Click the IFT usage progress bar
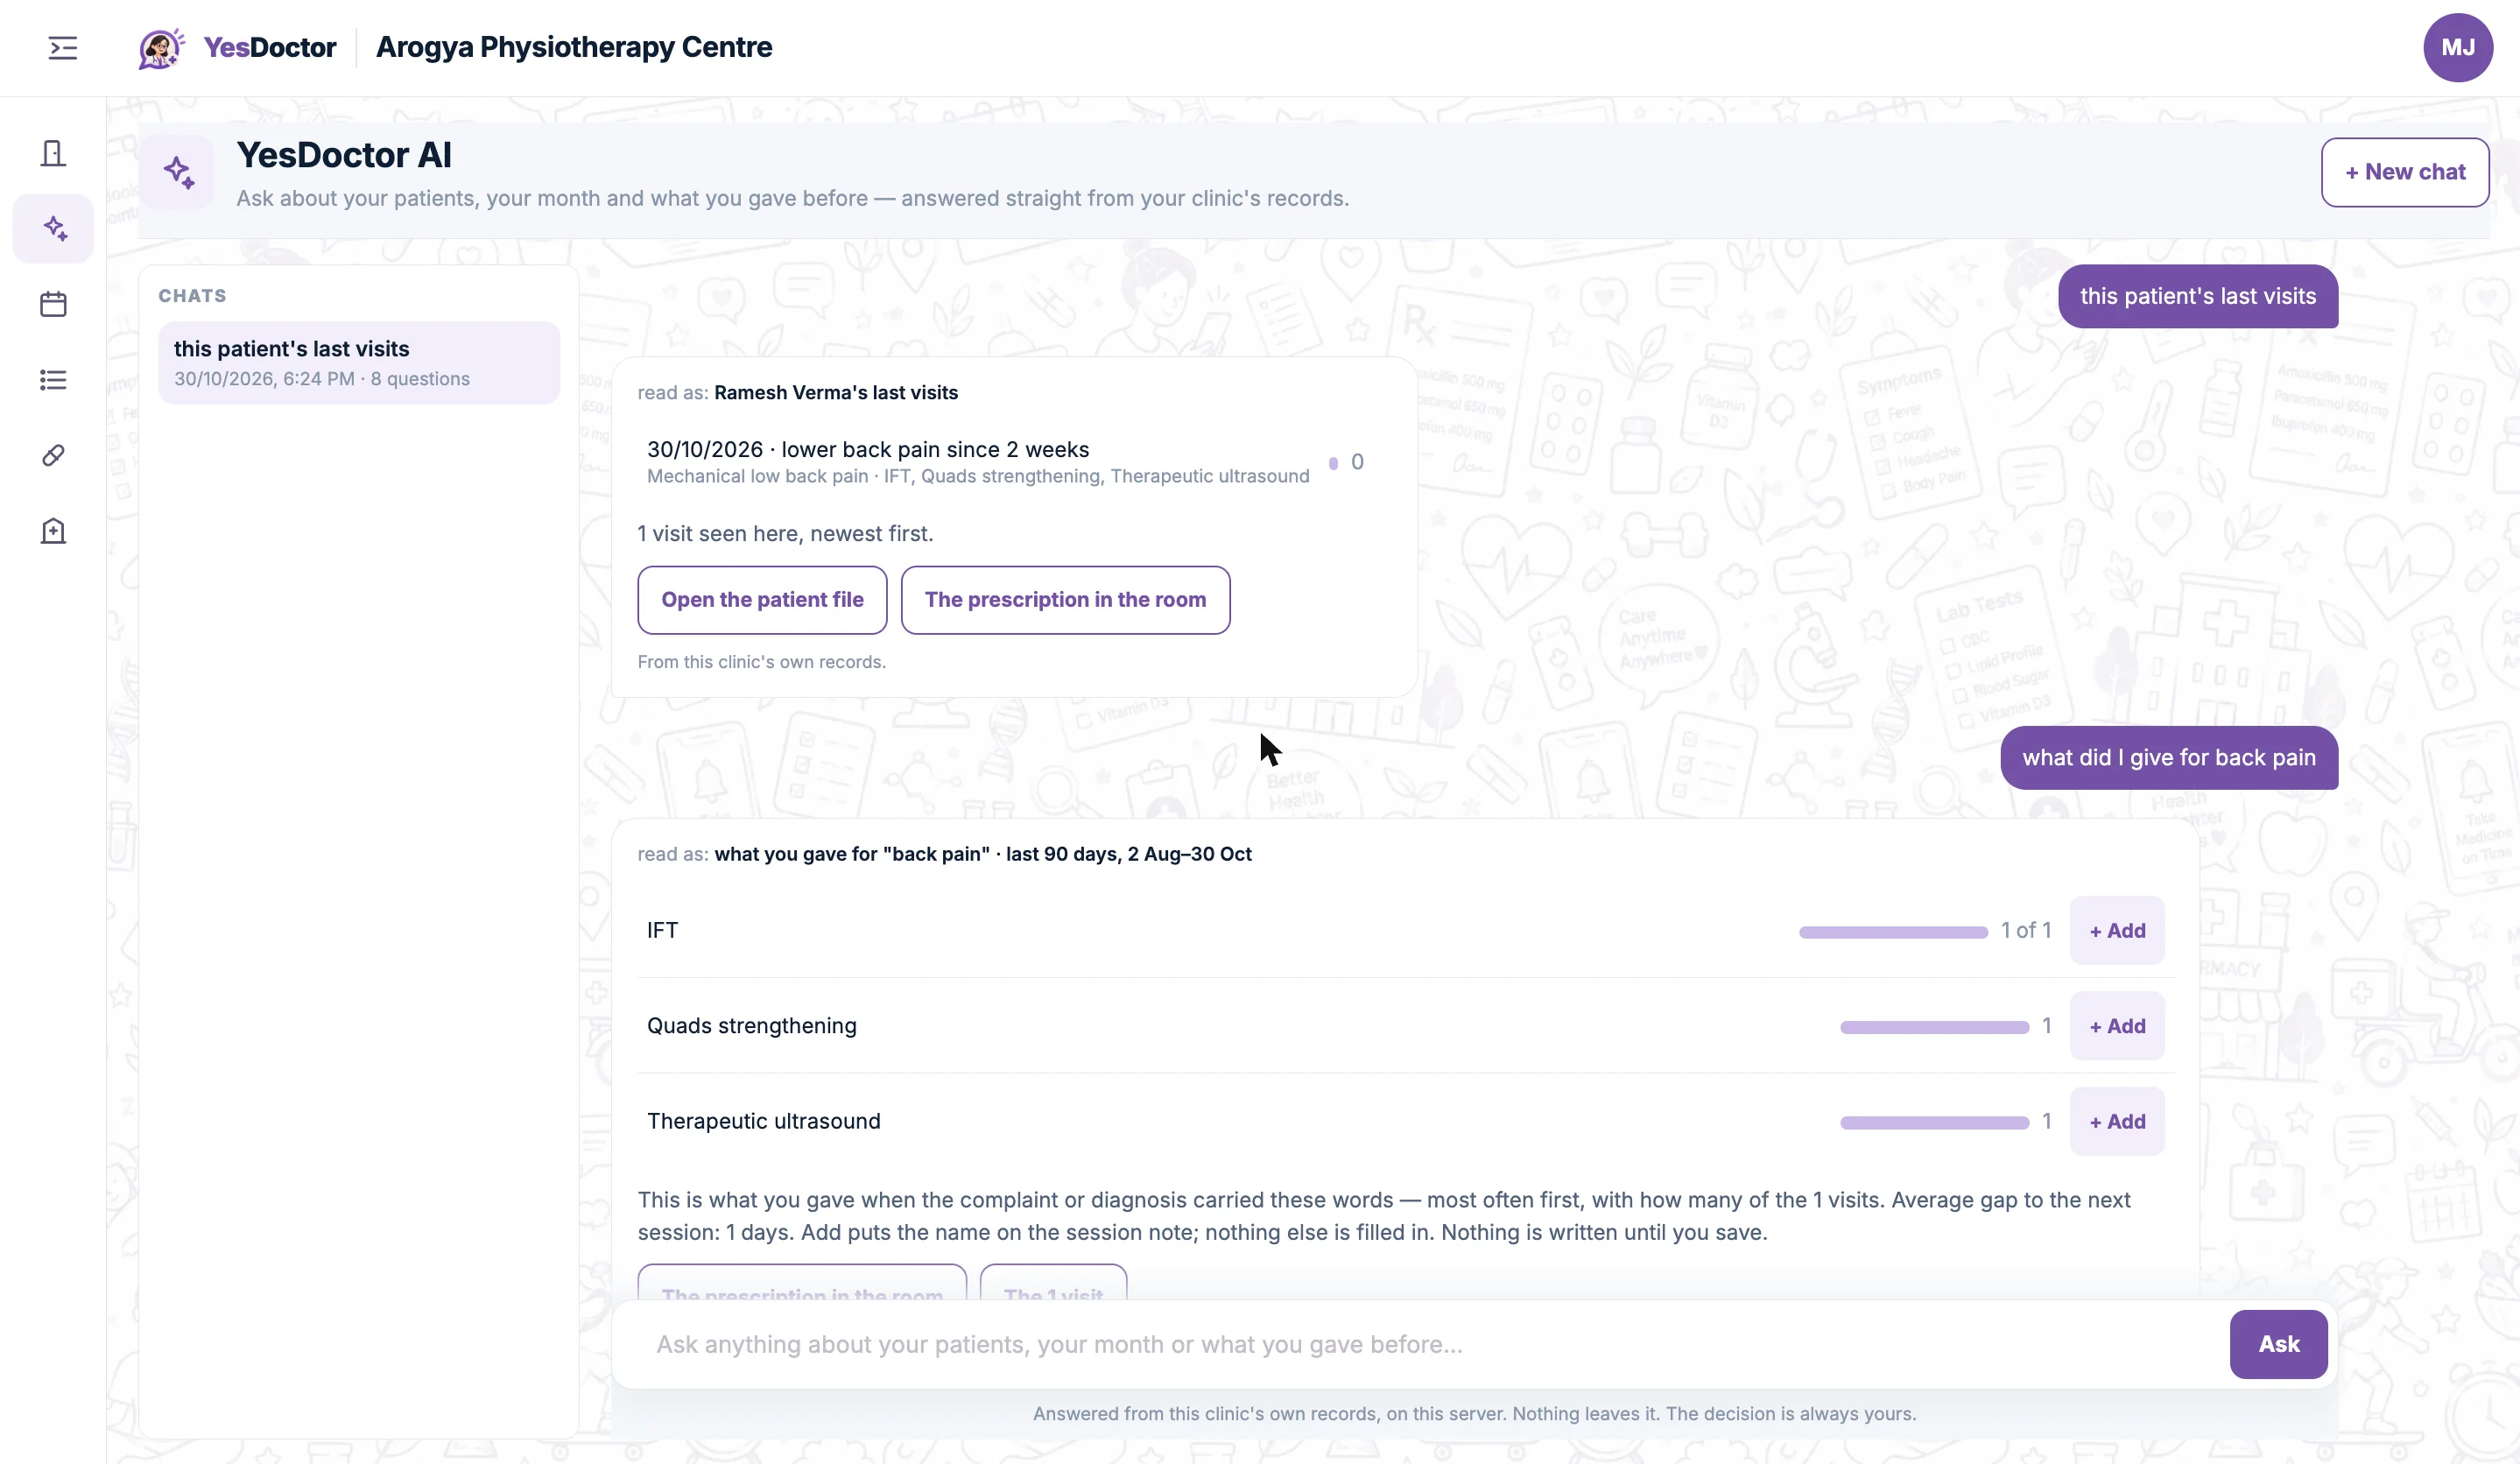Image resolution: width=2520 pixels, height=1464 pixels. 1892,932
